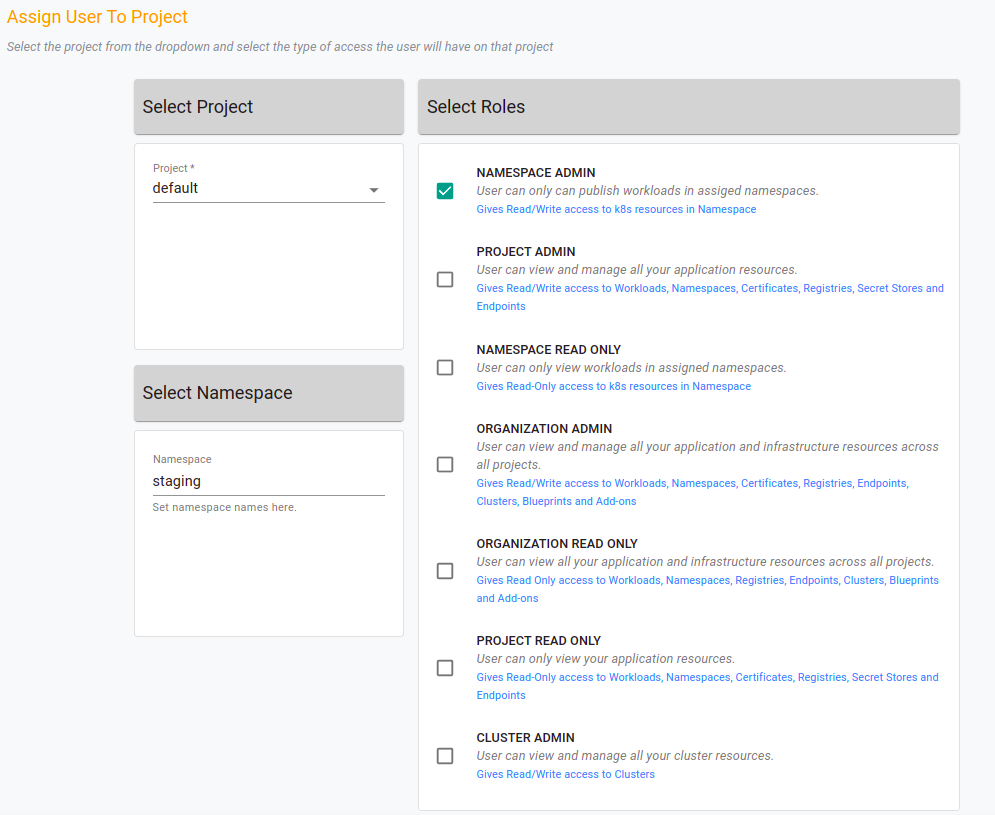995x815 pixels.
Task: Click the 'NAMESPACE READ ONLY' role title
Action: pos(548,350)
